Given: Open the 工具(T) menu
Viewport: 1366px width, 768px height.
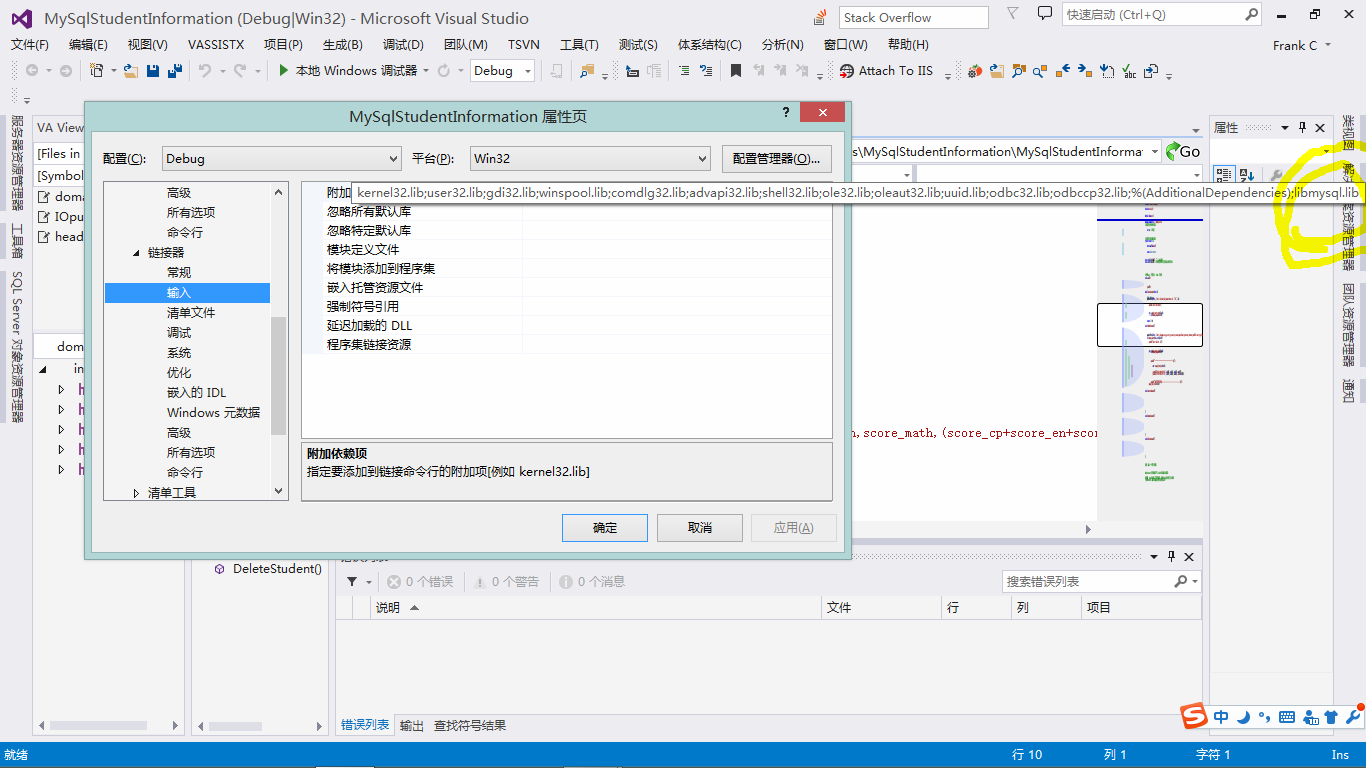Looking at the screenshot, I should pos(579,45).
